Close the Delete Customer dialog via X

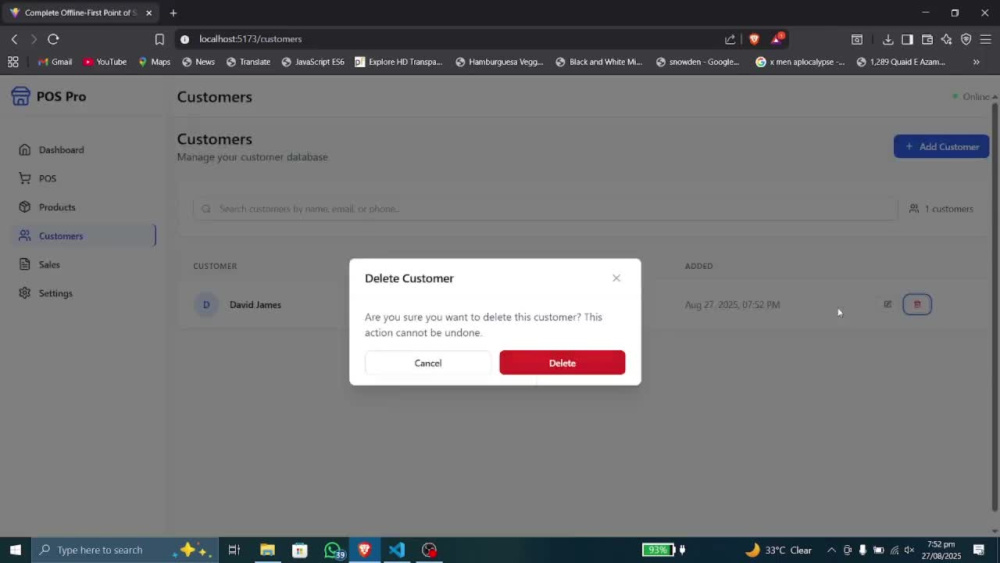(x=616, y=278)
